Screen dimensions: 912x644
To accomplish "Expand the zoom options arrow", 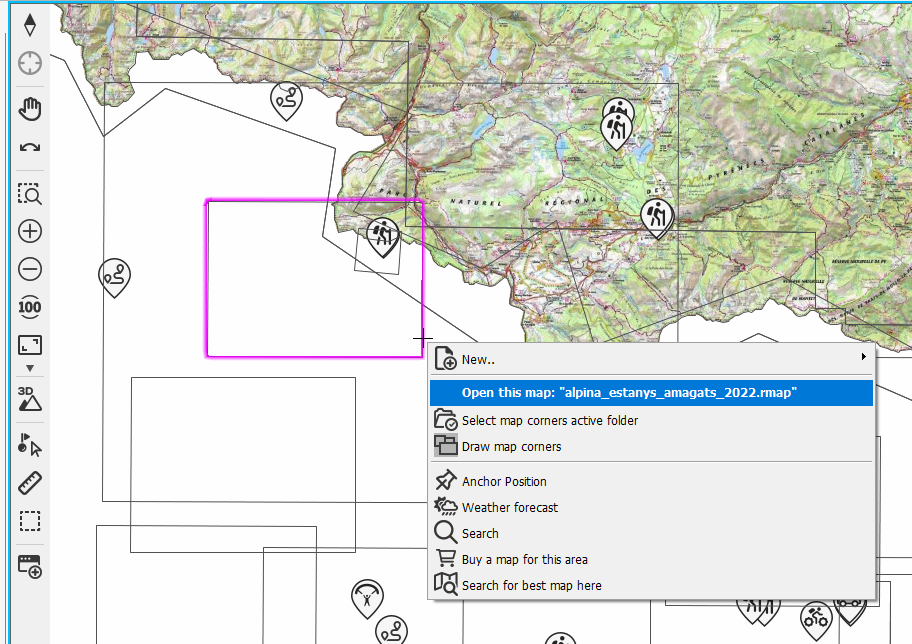I will coord(29,367).
